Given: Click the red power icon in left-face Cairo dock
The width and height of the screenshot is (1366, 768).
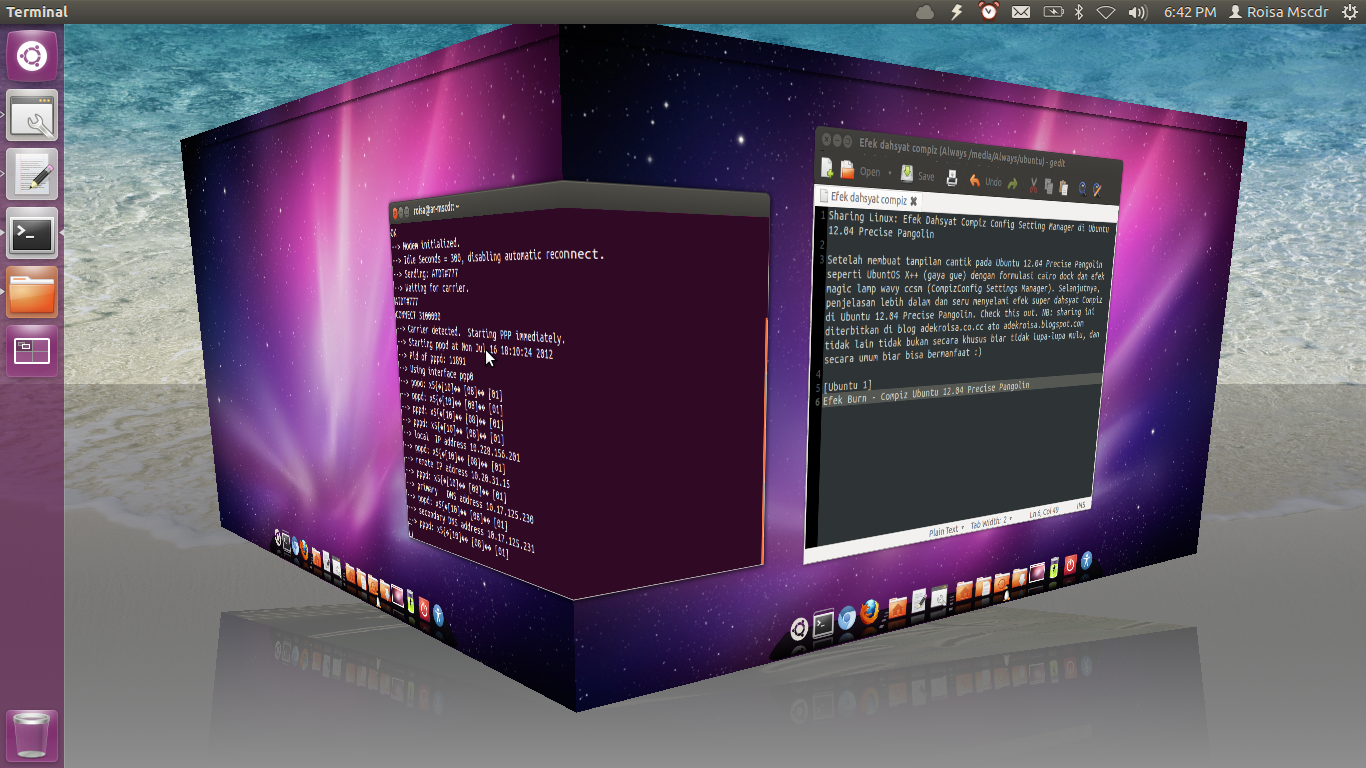Looking at the screenshot, I should 424,607.
